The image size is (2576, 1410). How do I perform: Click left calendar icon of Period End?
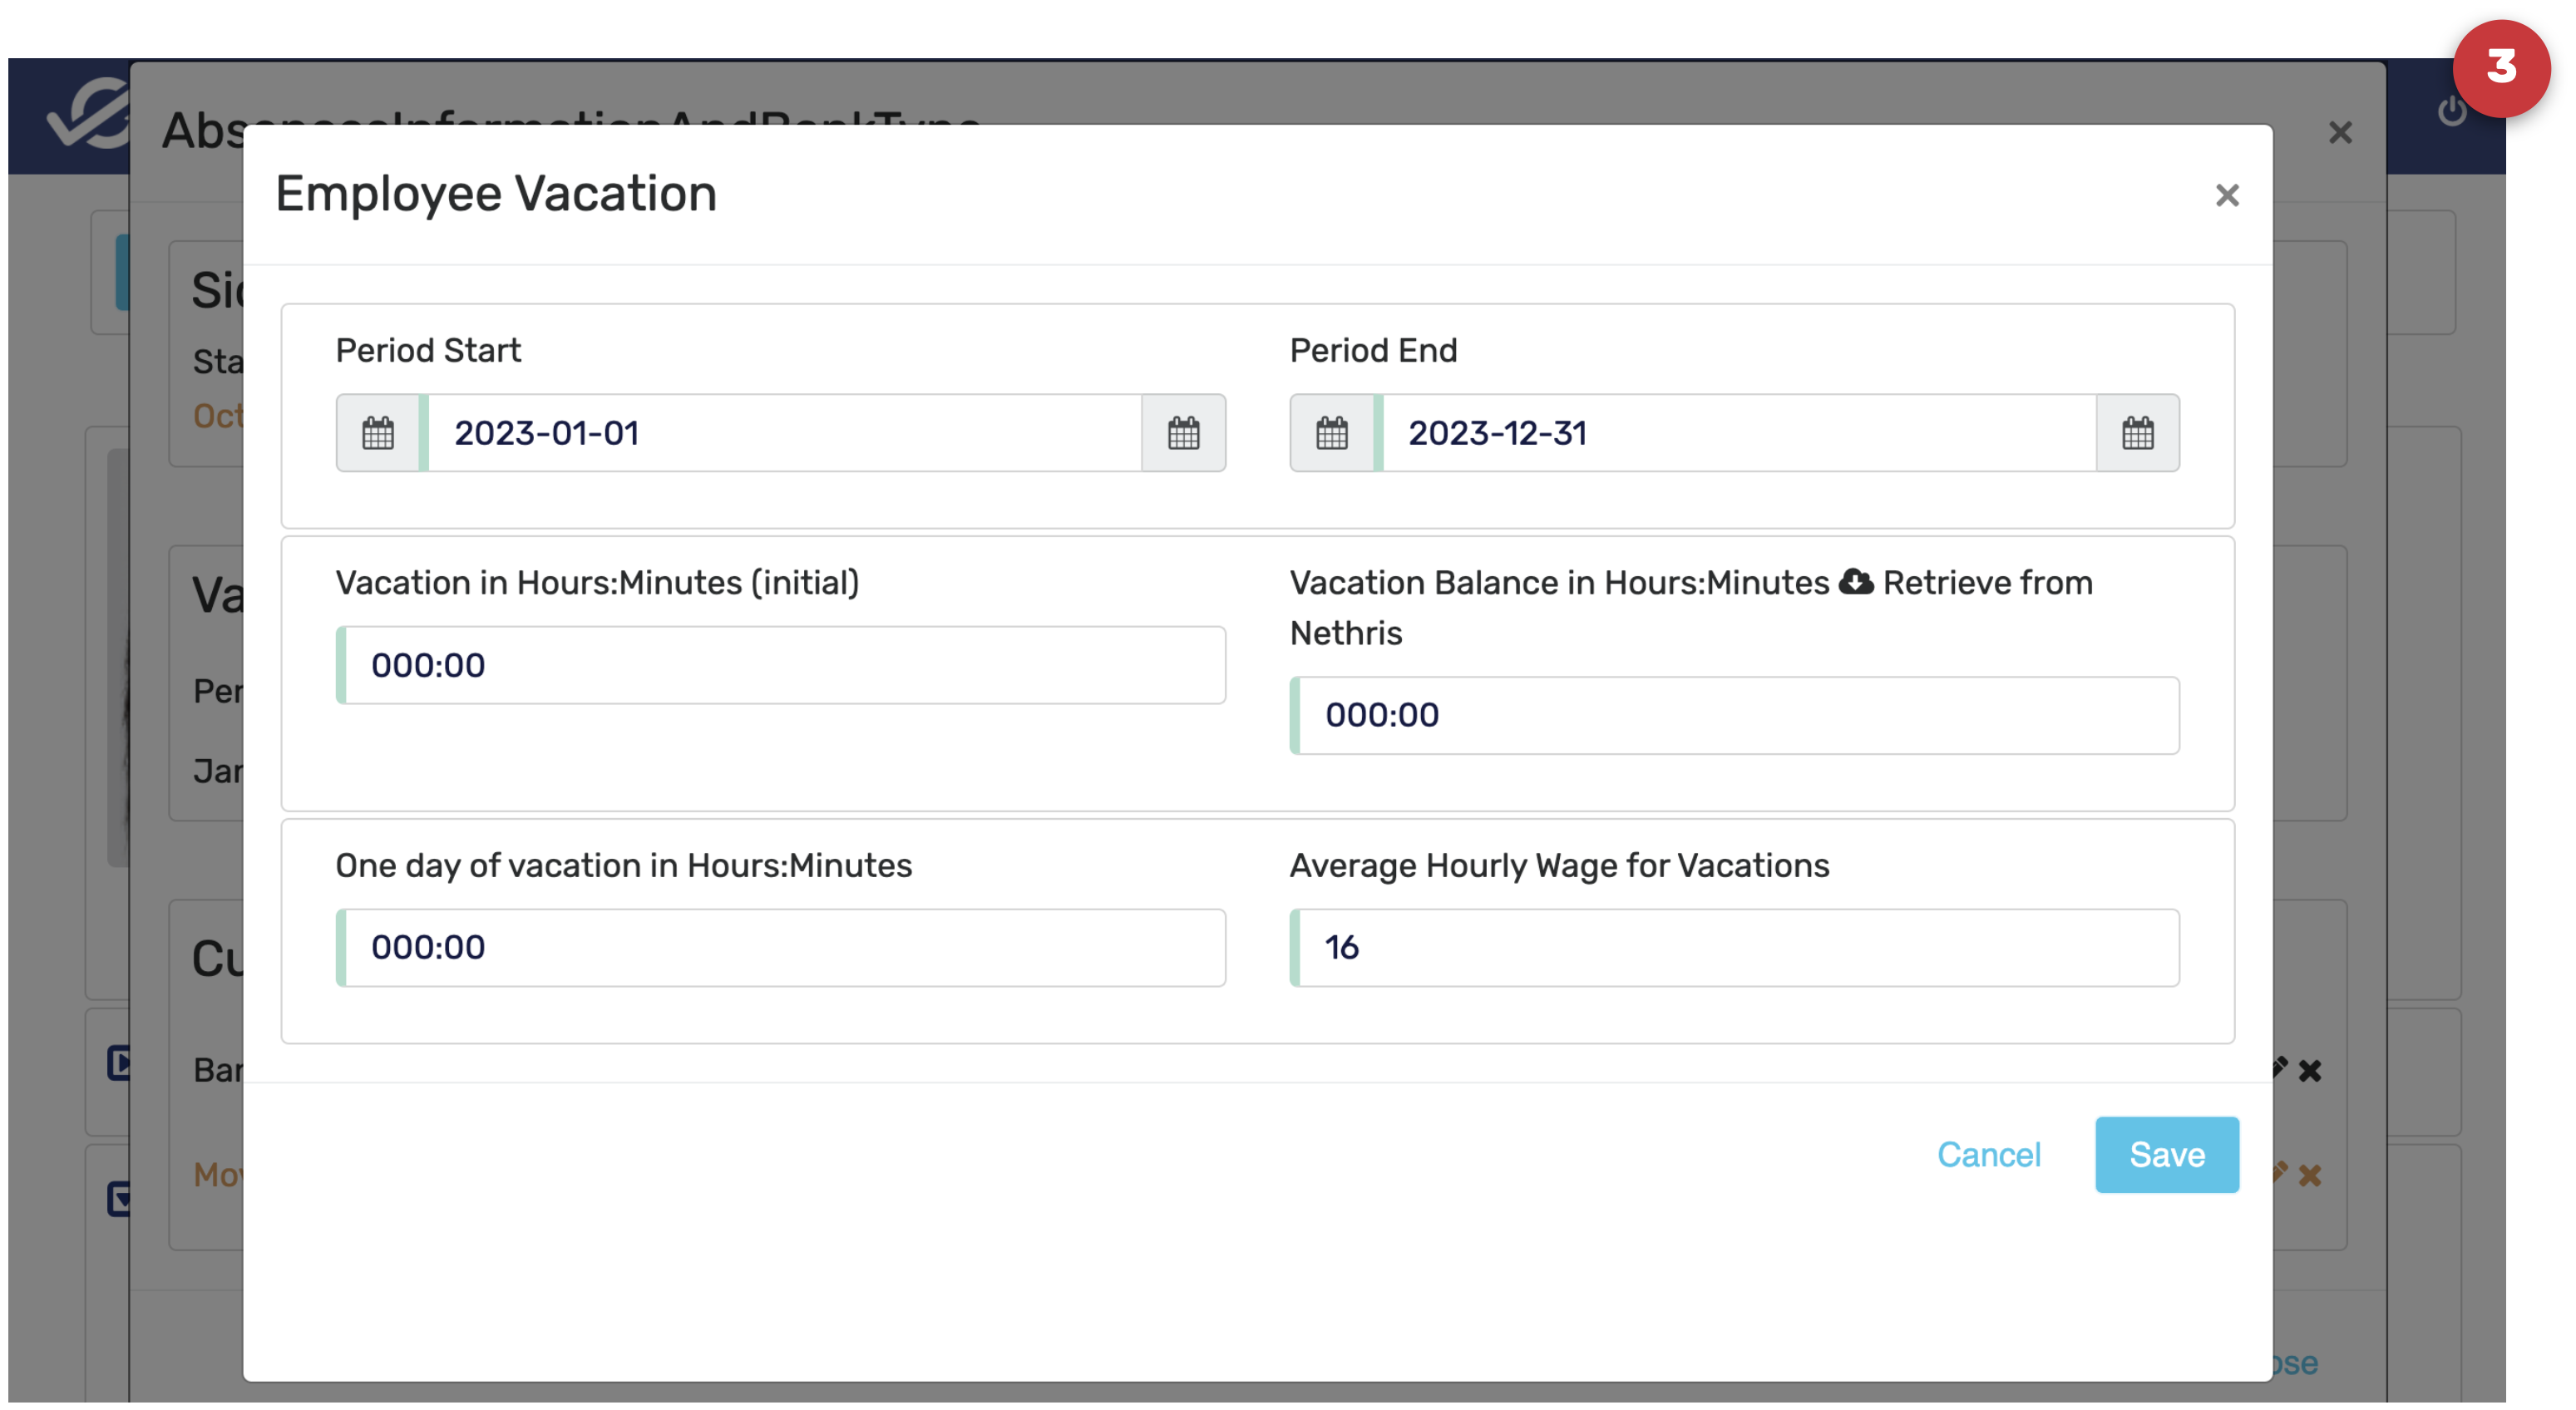(x=1331, y=433)
